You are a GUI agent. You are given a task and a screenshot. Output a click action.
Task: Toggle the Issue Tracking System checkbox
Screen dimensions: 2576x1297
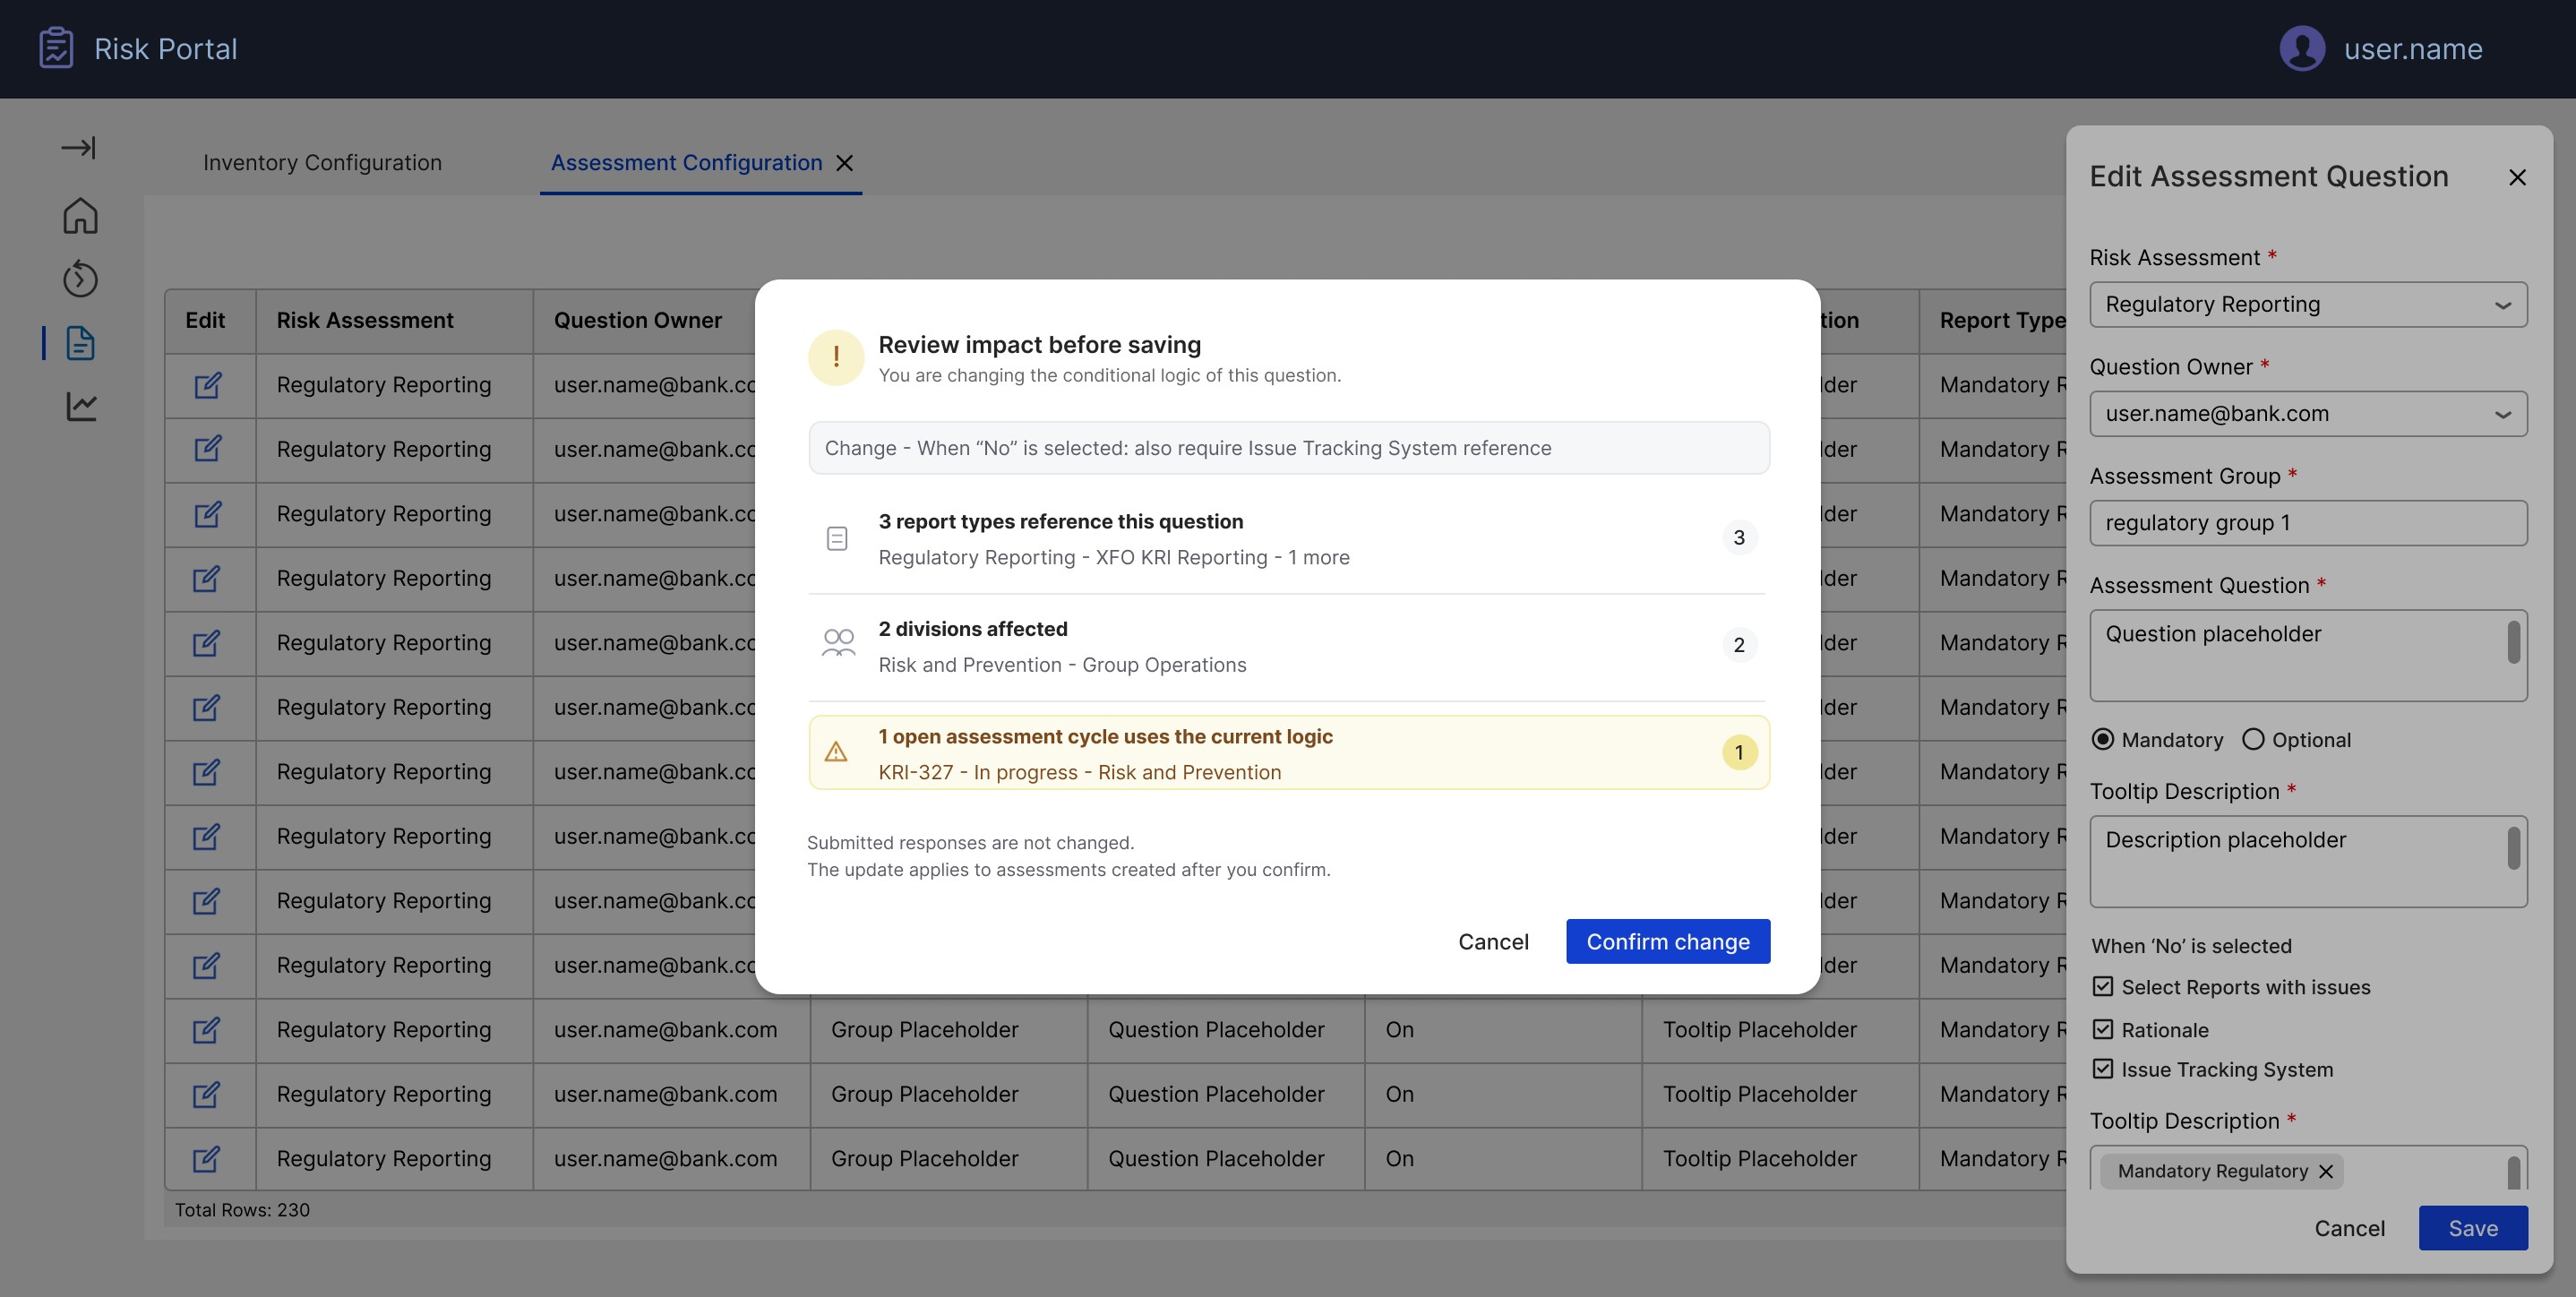point(2103,1069)
